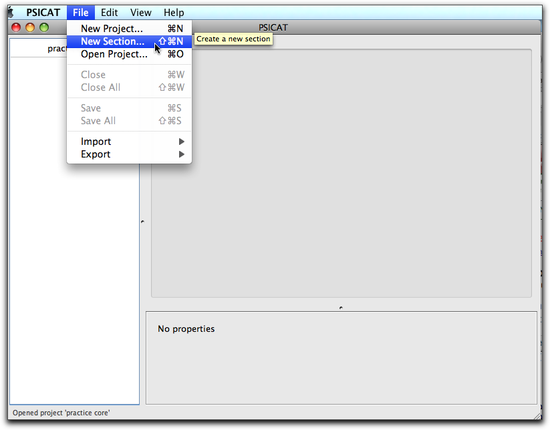Click the greyed-out Save menu item
The image size is (550, 430).
[x=129, y=108]
